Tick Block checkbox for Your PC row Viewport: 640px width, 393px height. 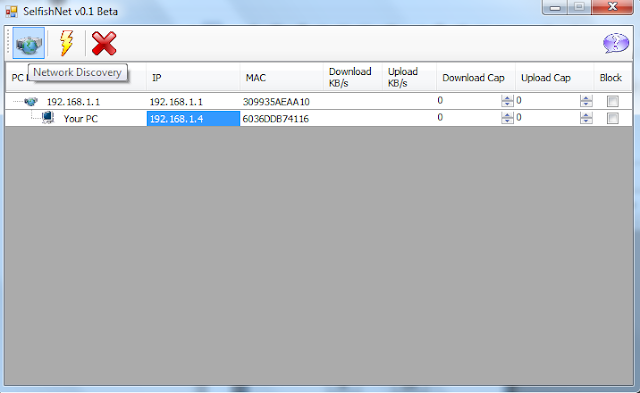pyautogui.click(x=612, y=118)
